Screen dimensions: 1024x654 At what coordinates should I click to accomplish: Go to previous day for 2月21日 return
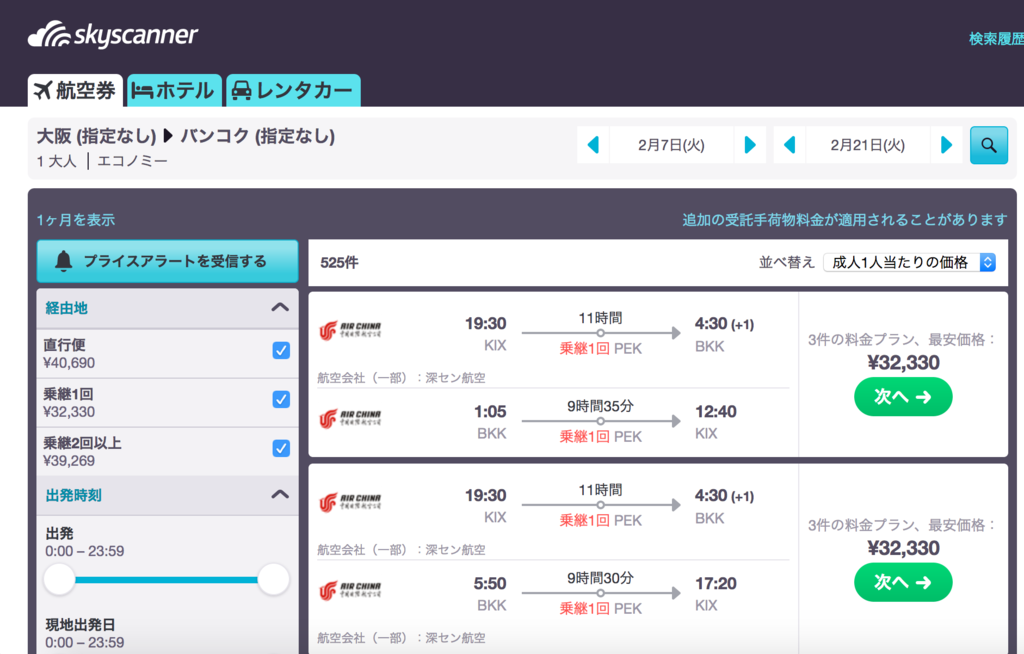click(x=790, y=145)
